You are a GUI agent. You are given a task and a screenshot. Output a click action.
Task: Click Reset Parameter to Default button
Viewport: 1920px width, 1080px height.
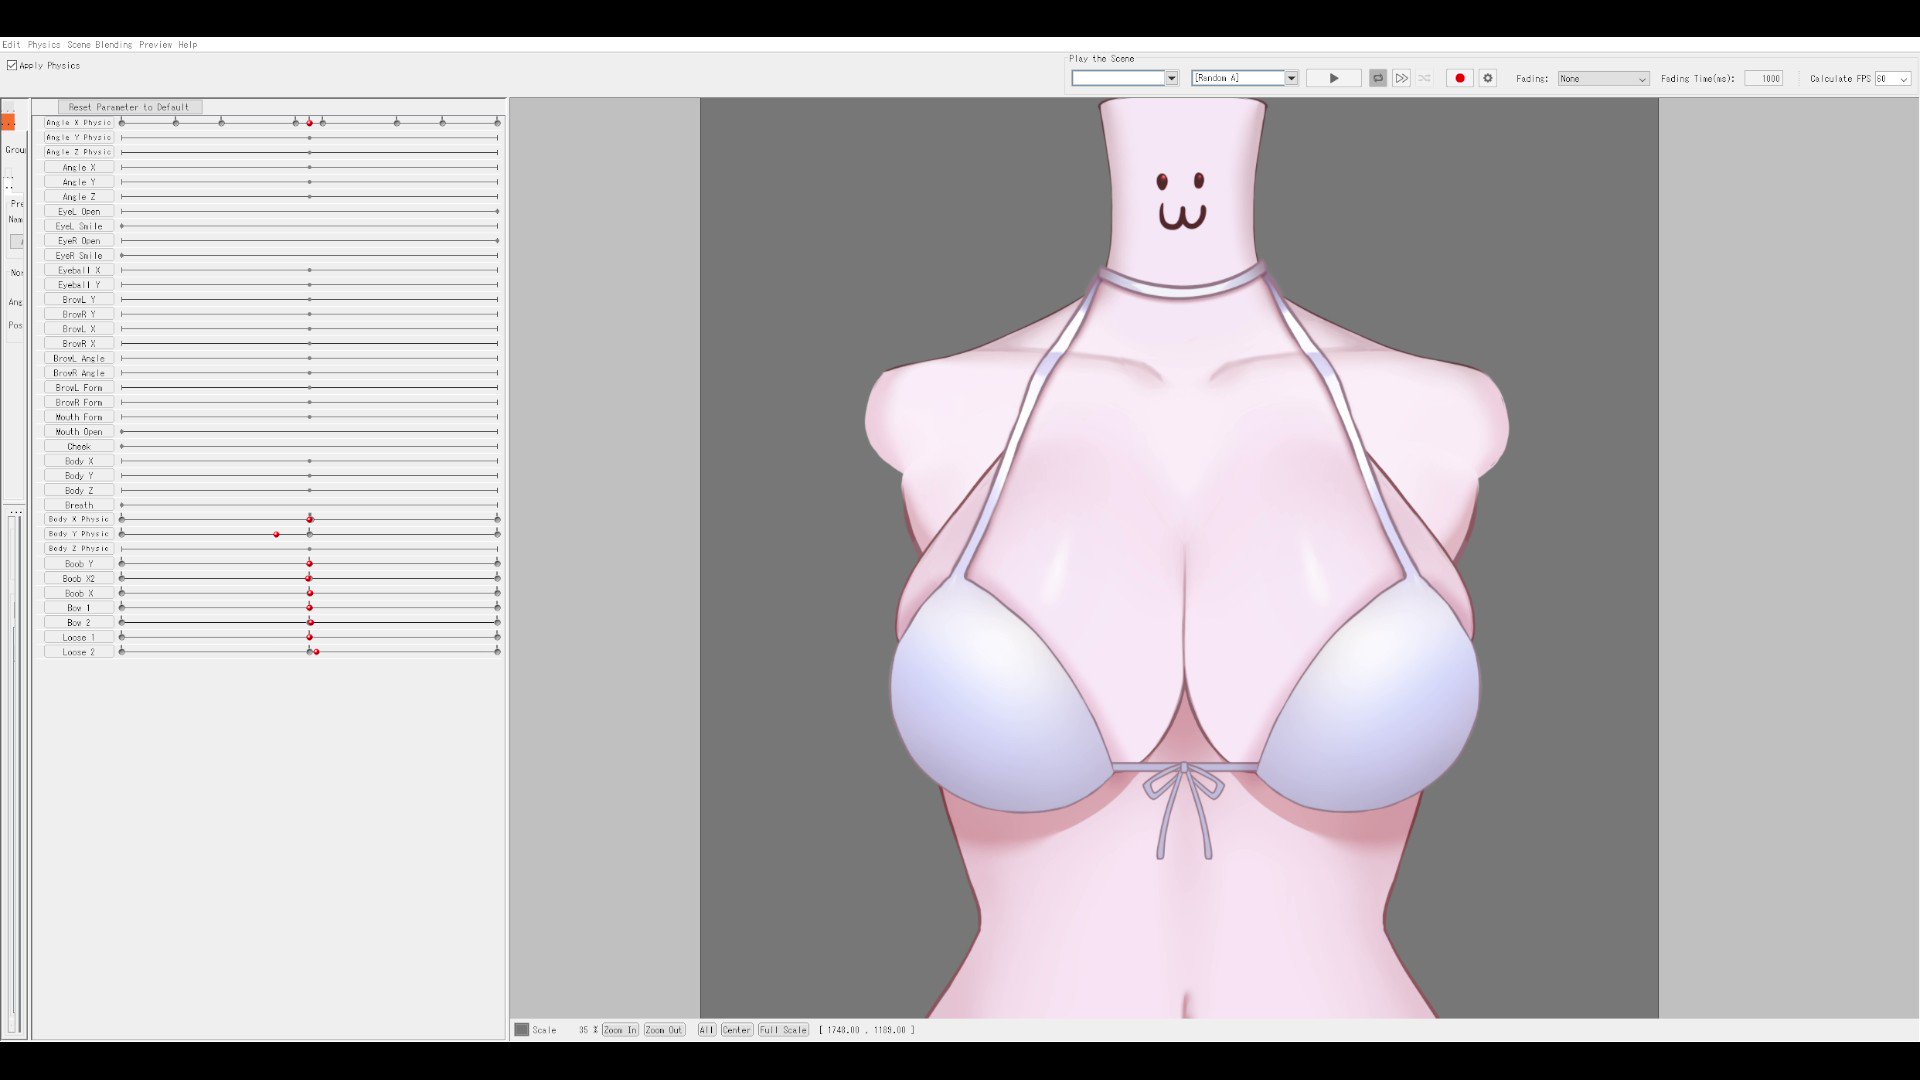pyautogui.click(x=128, y=107)
